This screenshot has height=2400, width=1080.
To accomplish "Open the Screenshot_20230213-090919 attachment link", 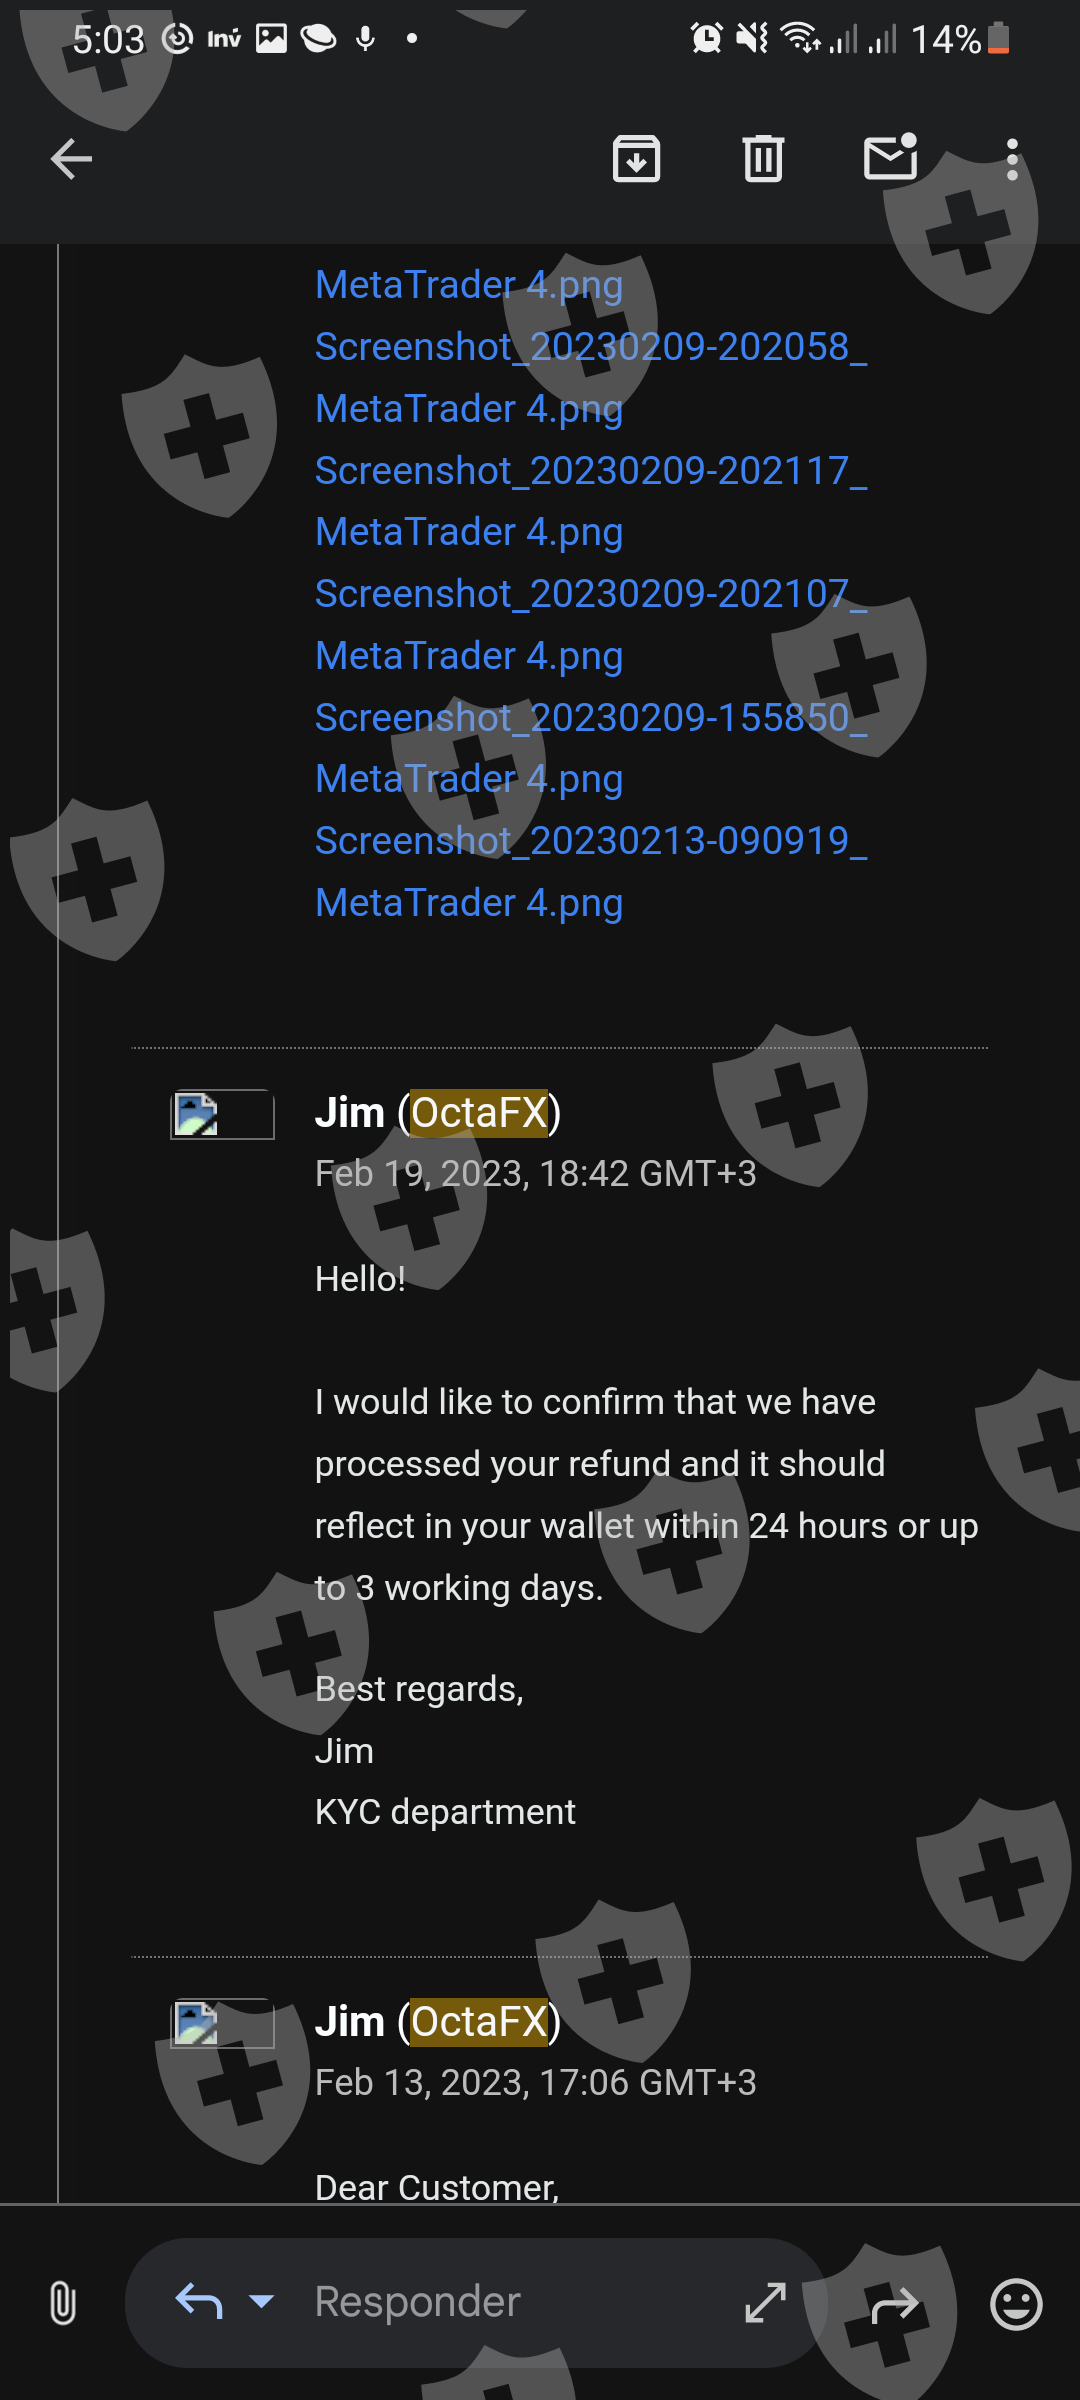I will point(591,871).
